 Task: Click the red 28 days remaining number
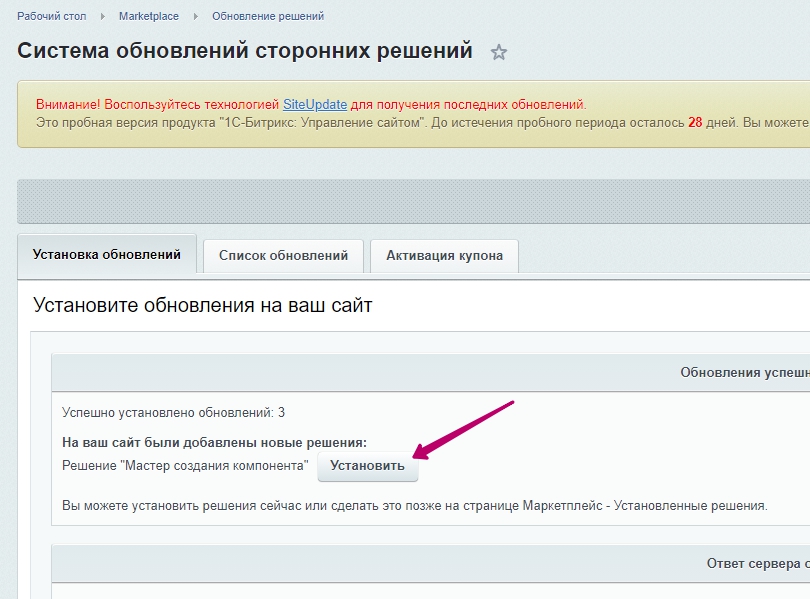click(695, 122)
